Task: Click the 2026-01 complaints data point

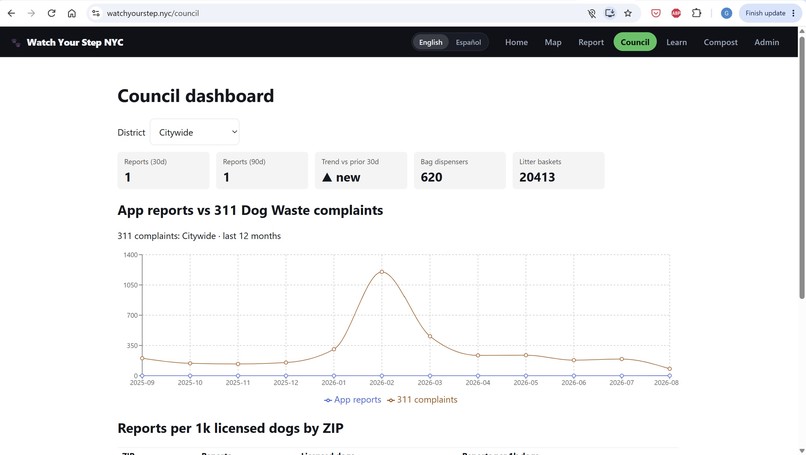Action: [x=334, y=349]
